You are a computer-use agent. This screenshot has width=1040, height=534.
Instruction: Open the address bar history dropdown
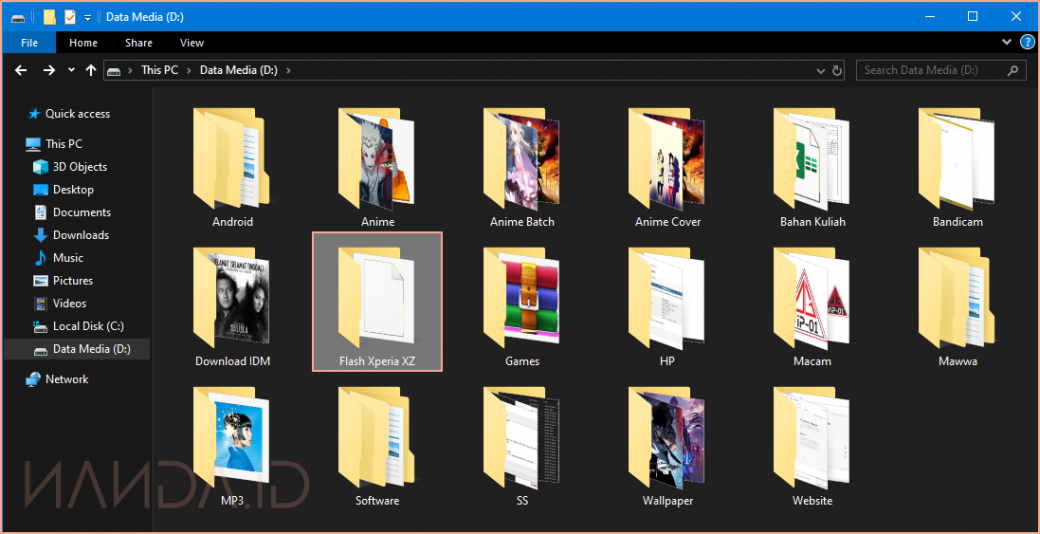click(820, 70)
